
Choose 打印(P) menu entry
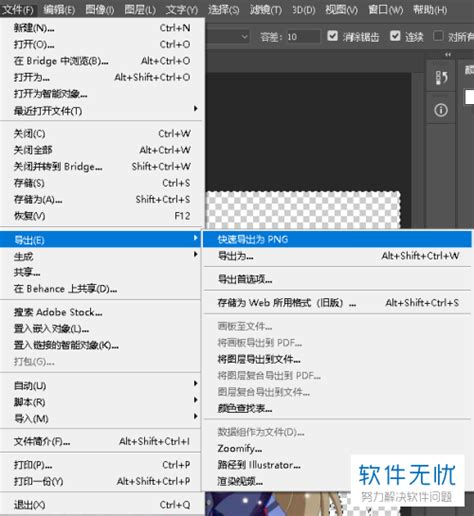tap(101, 465)
